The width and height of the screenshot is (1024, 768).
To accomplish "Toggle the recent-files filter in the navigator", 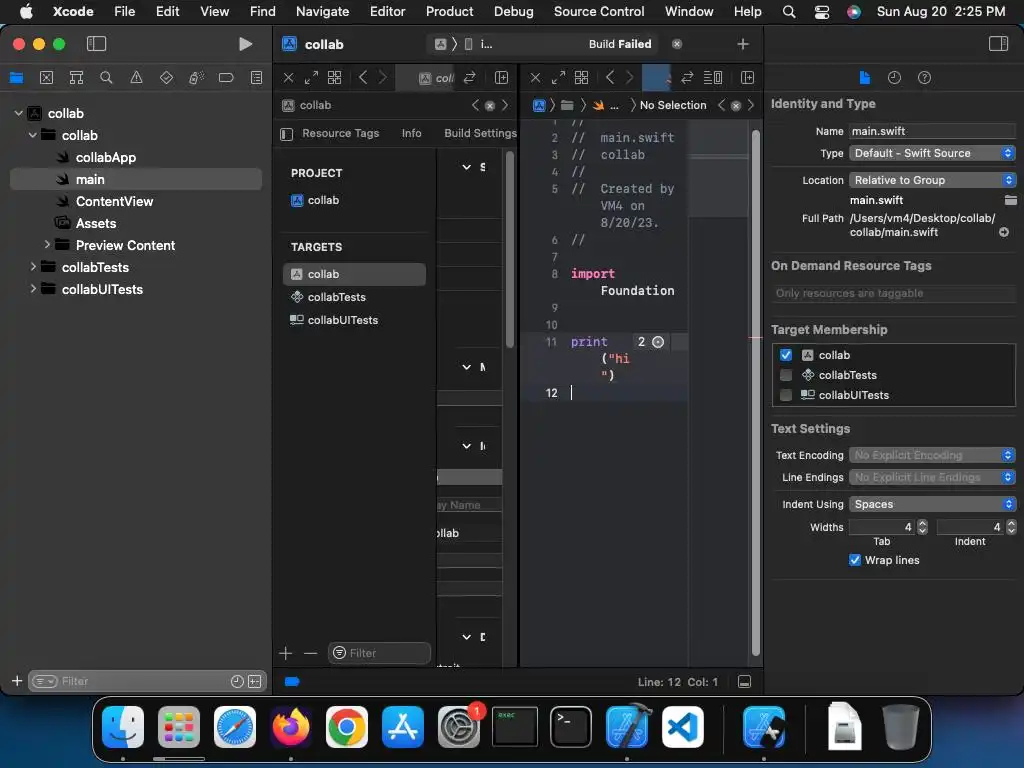I will (237, 681).
